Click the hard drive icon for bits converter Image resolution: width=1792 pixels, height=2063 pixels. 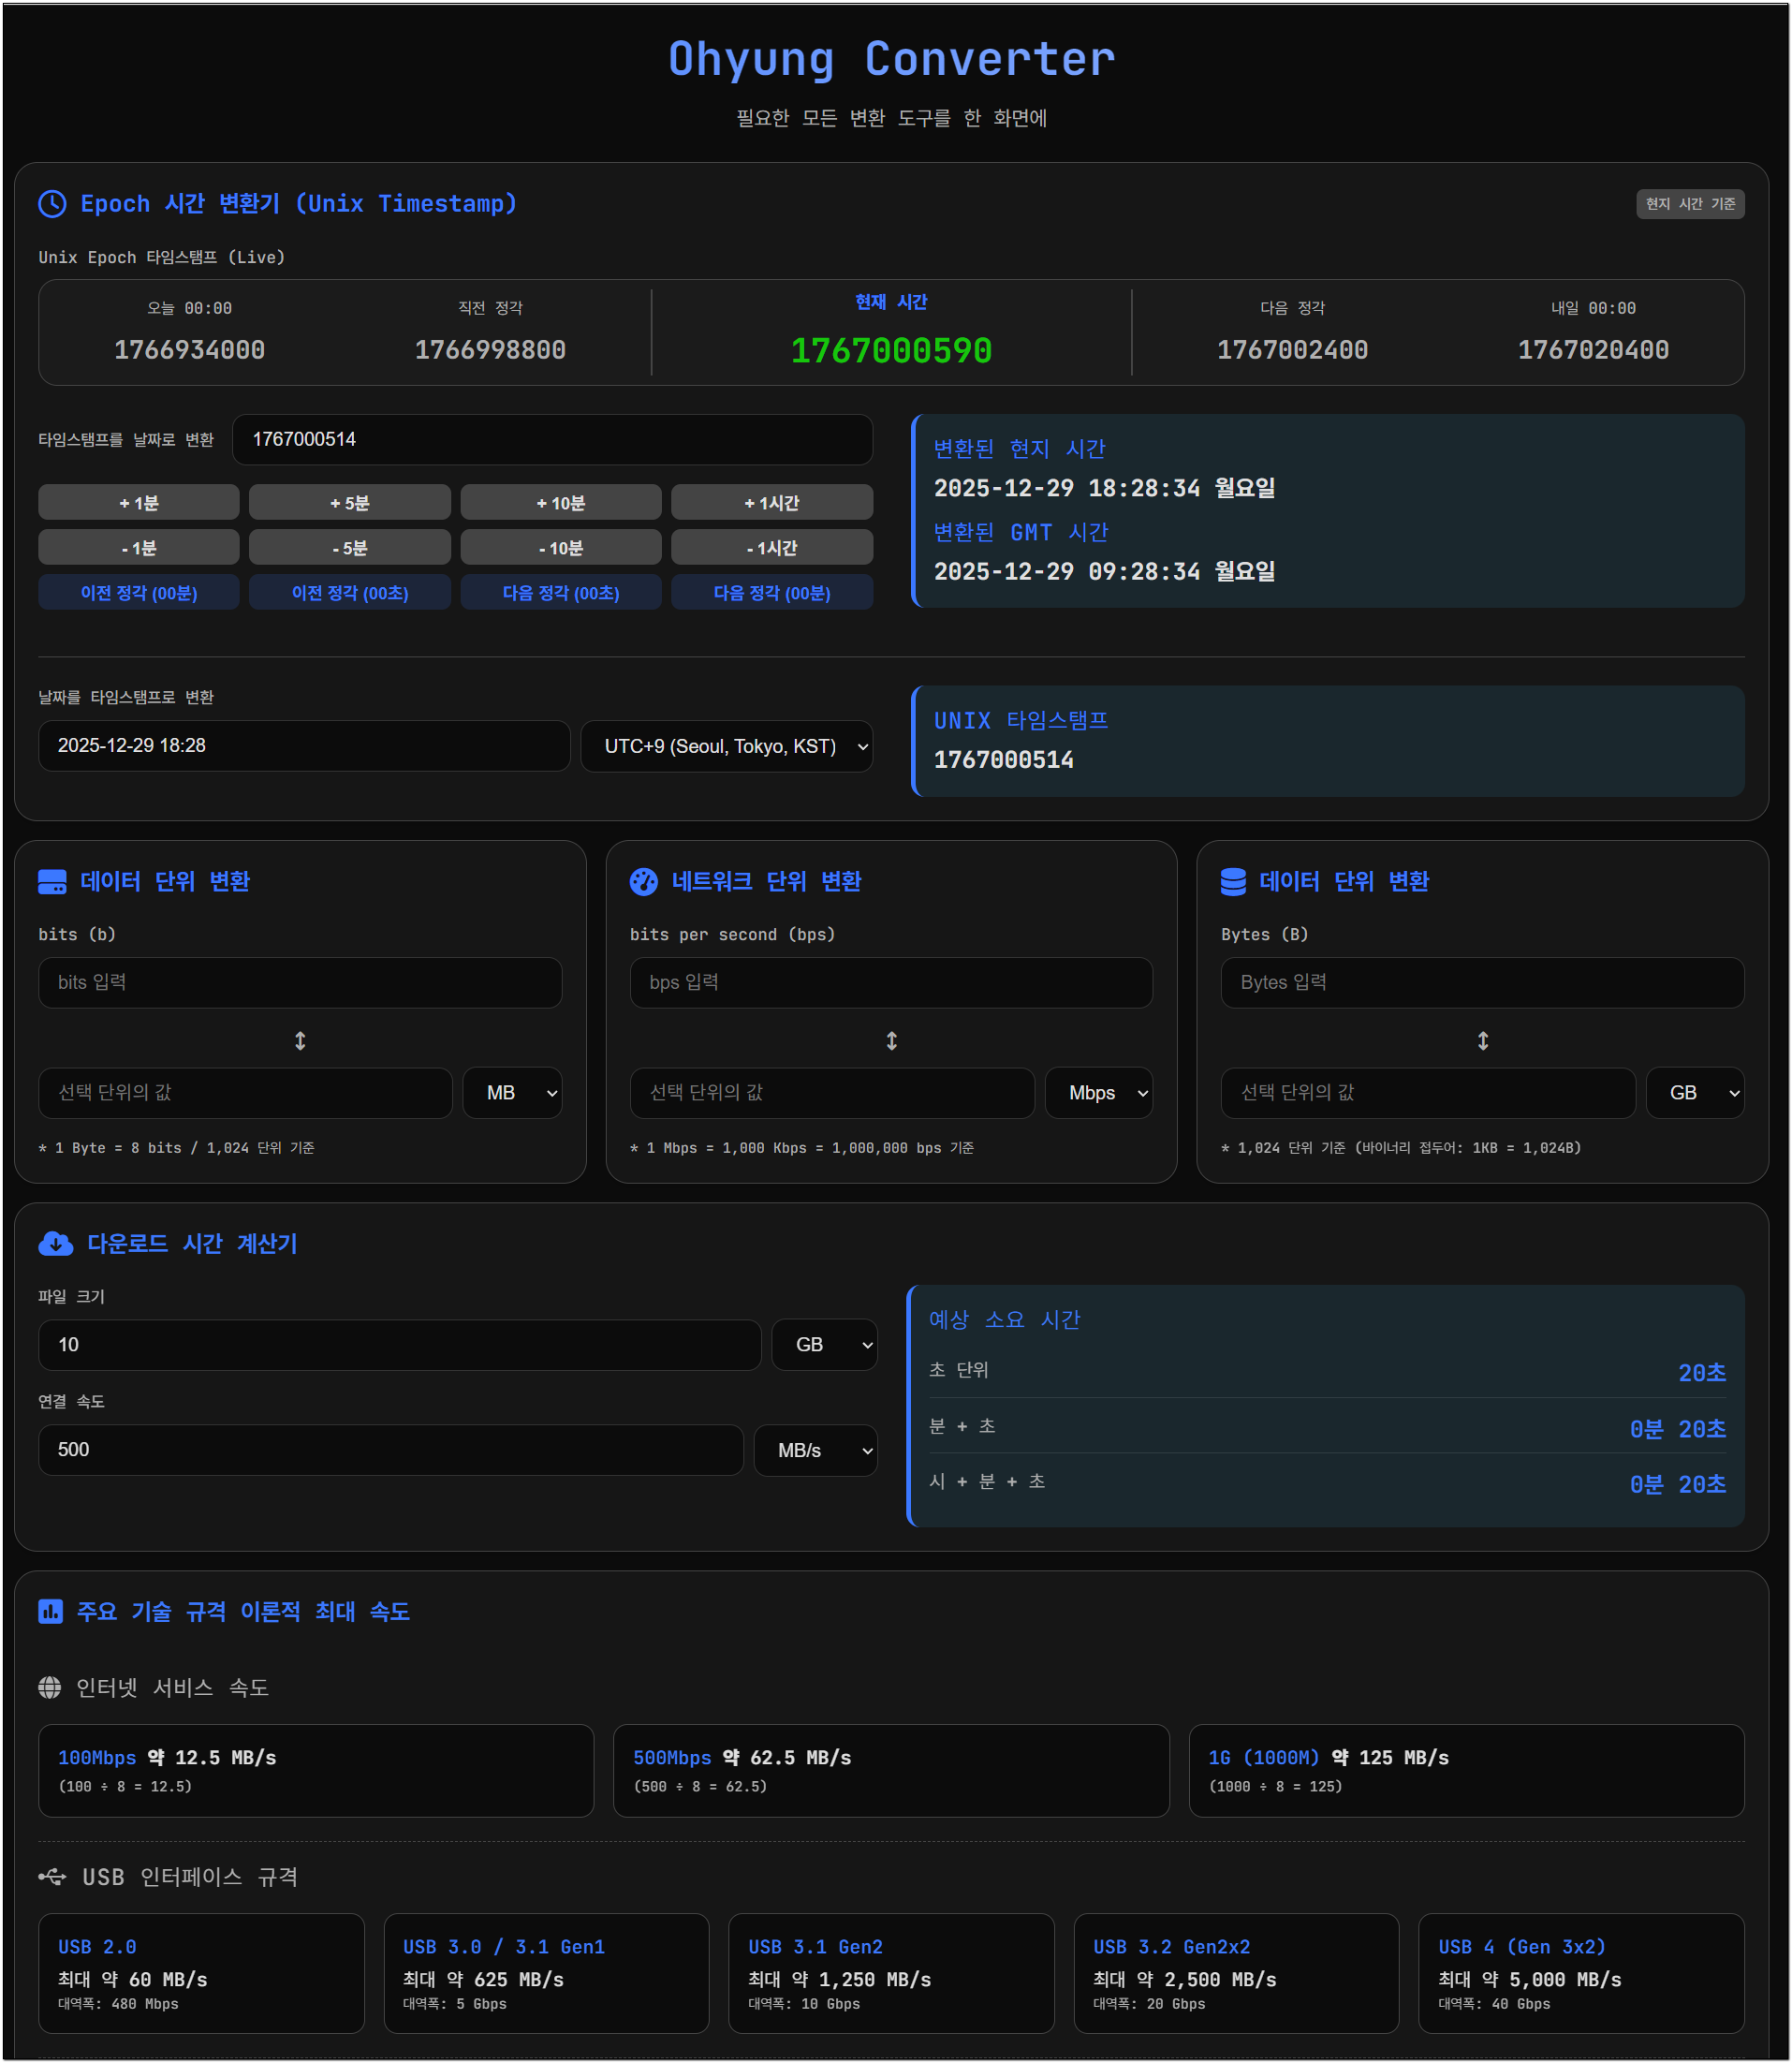click(x=52, y=882)
